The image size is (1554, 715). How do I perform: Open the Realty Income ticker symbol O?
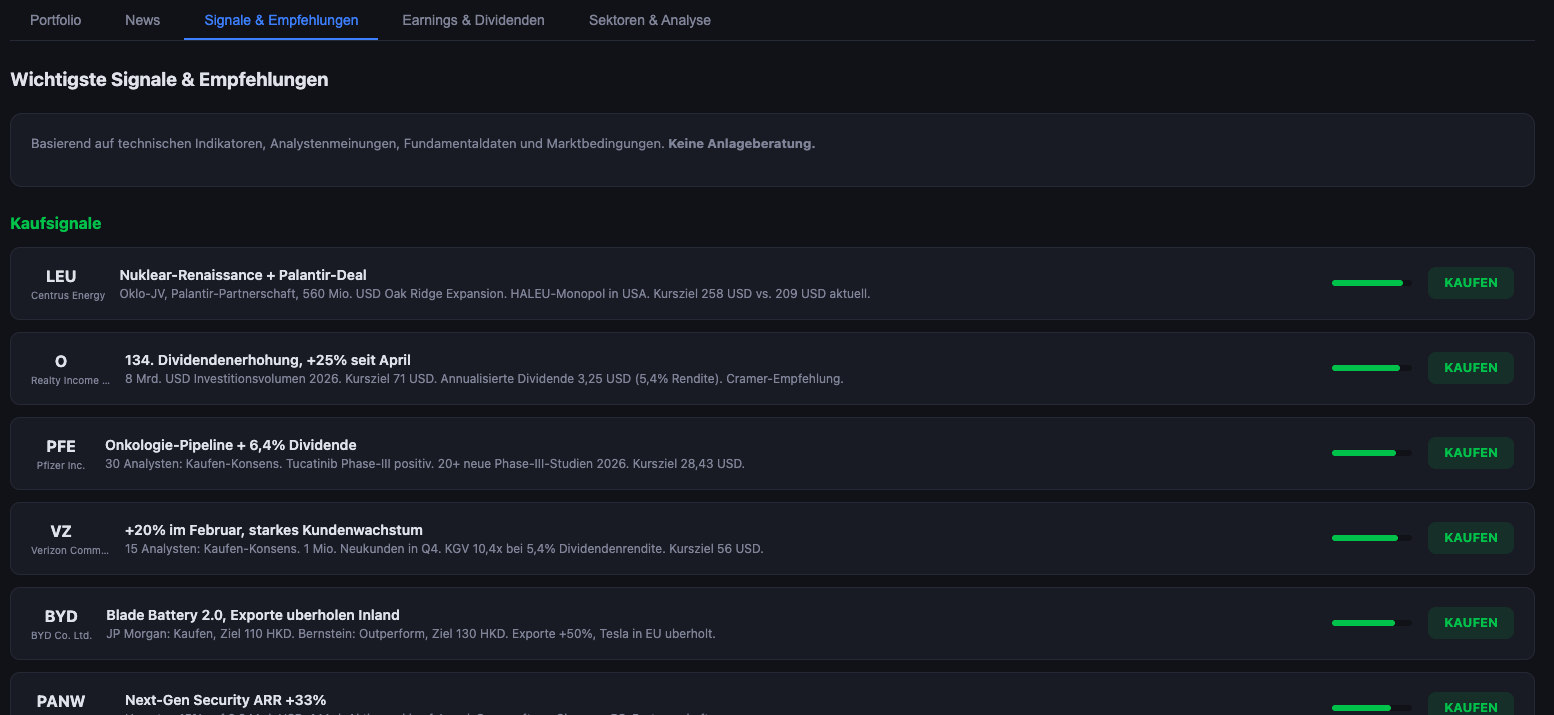[60, 361]
